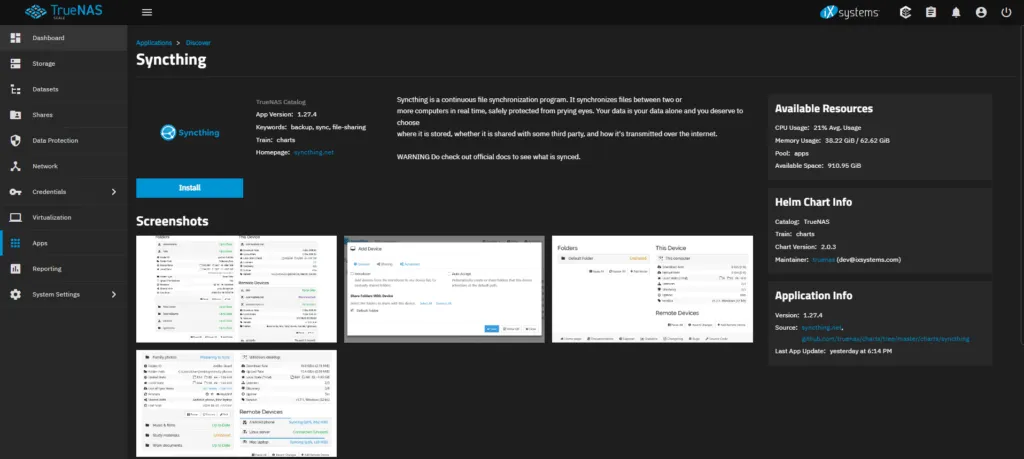
Task: Open the Default Folder screenshot thumbnail
Action: [x=652, y=289]
